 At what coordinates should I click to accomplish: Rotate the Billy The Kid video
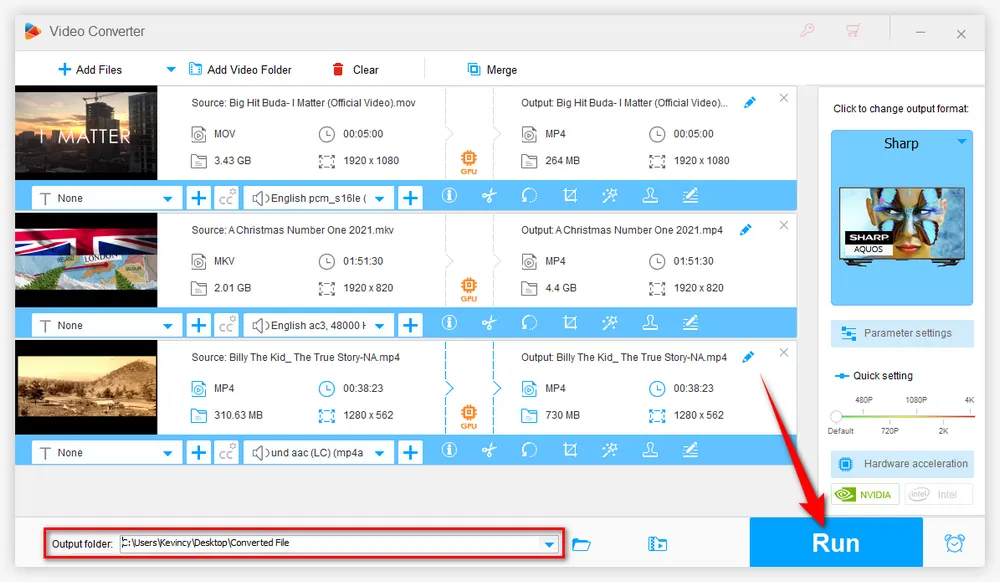coord(529,450)
